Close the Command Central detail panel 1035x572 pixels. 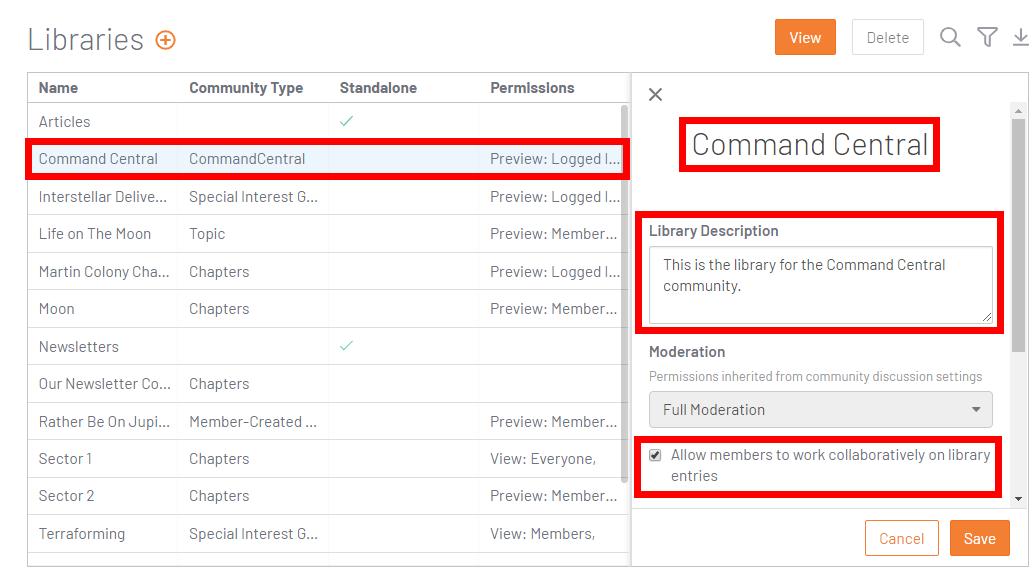pos(655,94)
